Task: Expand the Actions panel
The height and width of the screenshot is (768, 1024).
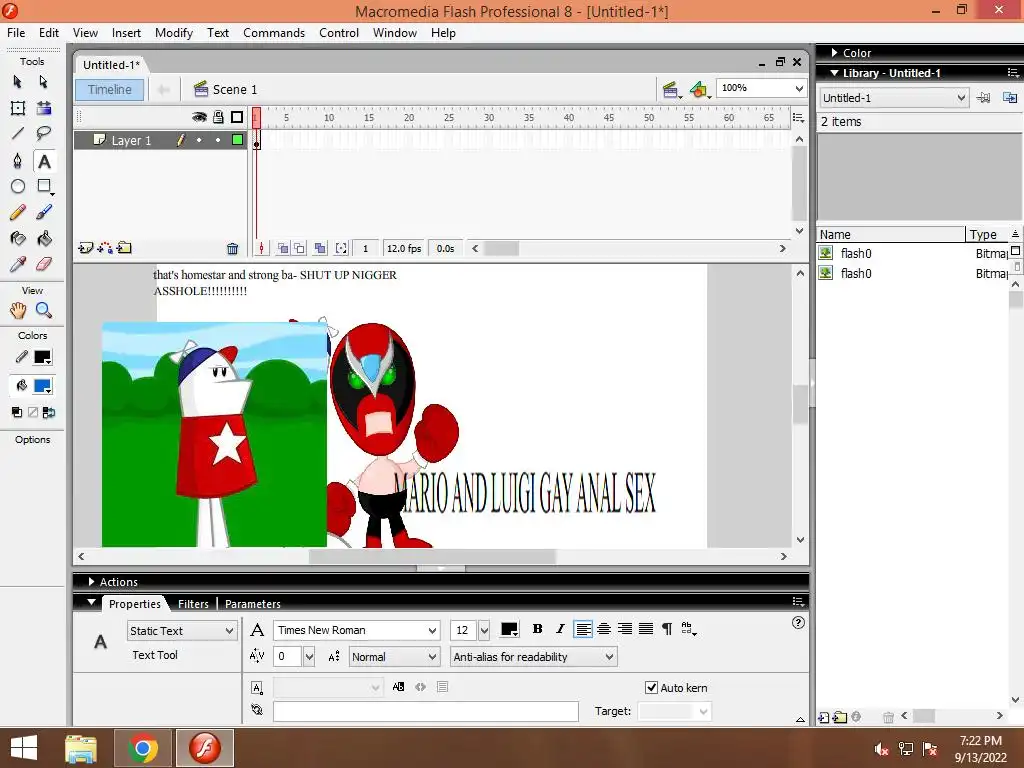Action: 91,581
